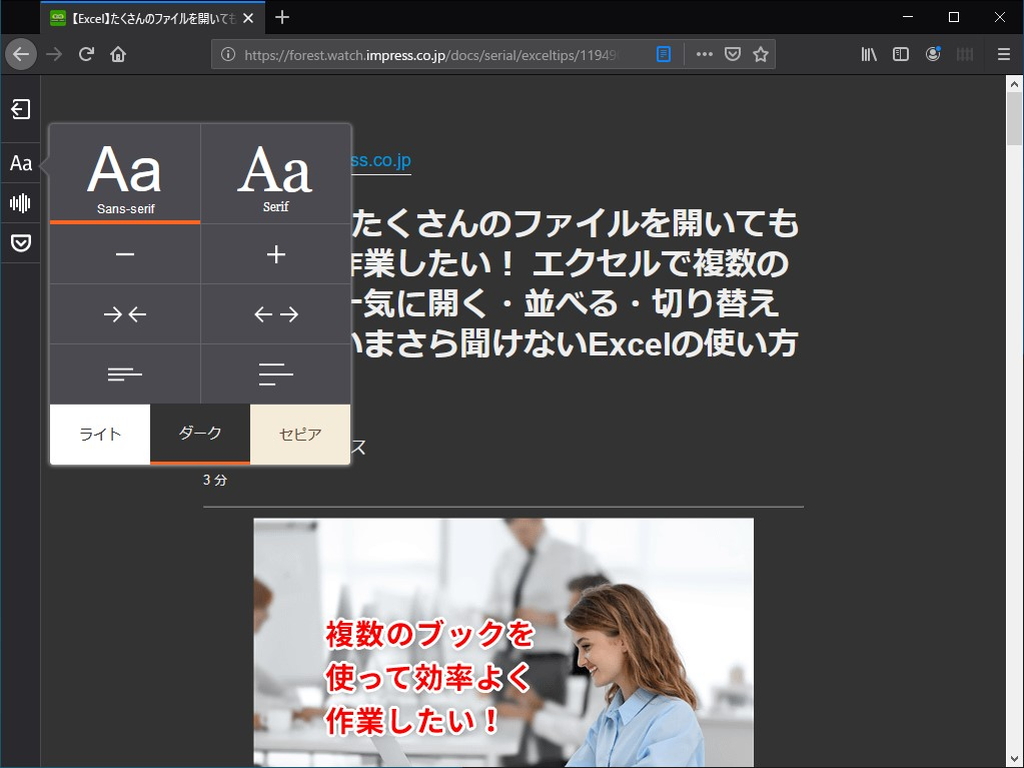Open the Firefox hamburger menu
Image resolution: width=1024 pixels, height=768 pixels.
[1003, 54]
